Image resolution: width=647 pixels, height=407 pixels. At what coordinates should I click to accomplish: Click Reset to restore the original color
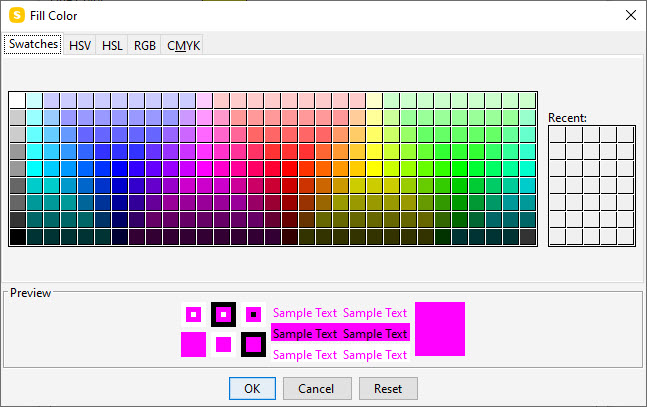388,388
